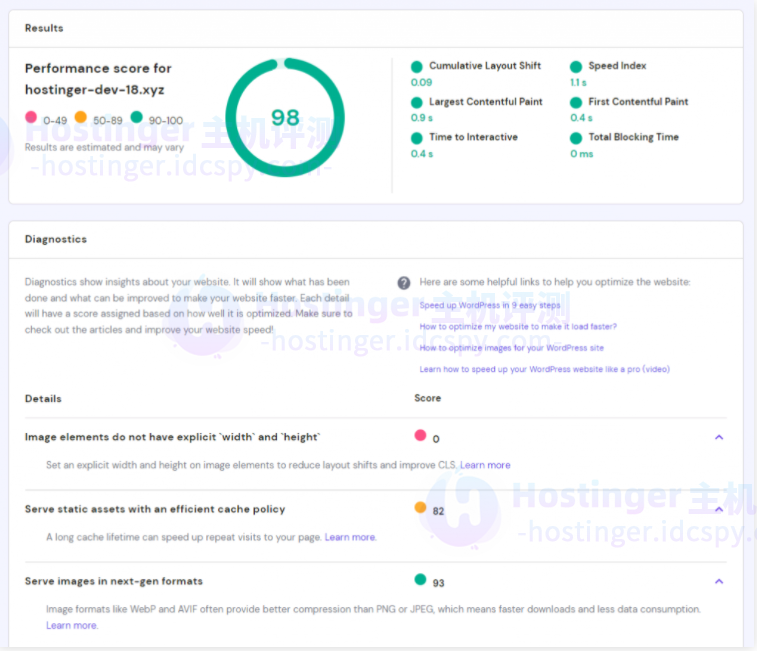This screenshot has width=757, height=651.
Task: Collapse the next-gen formats diagnostic row
Action: pos(718,581)
